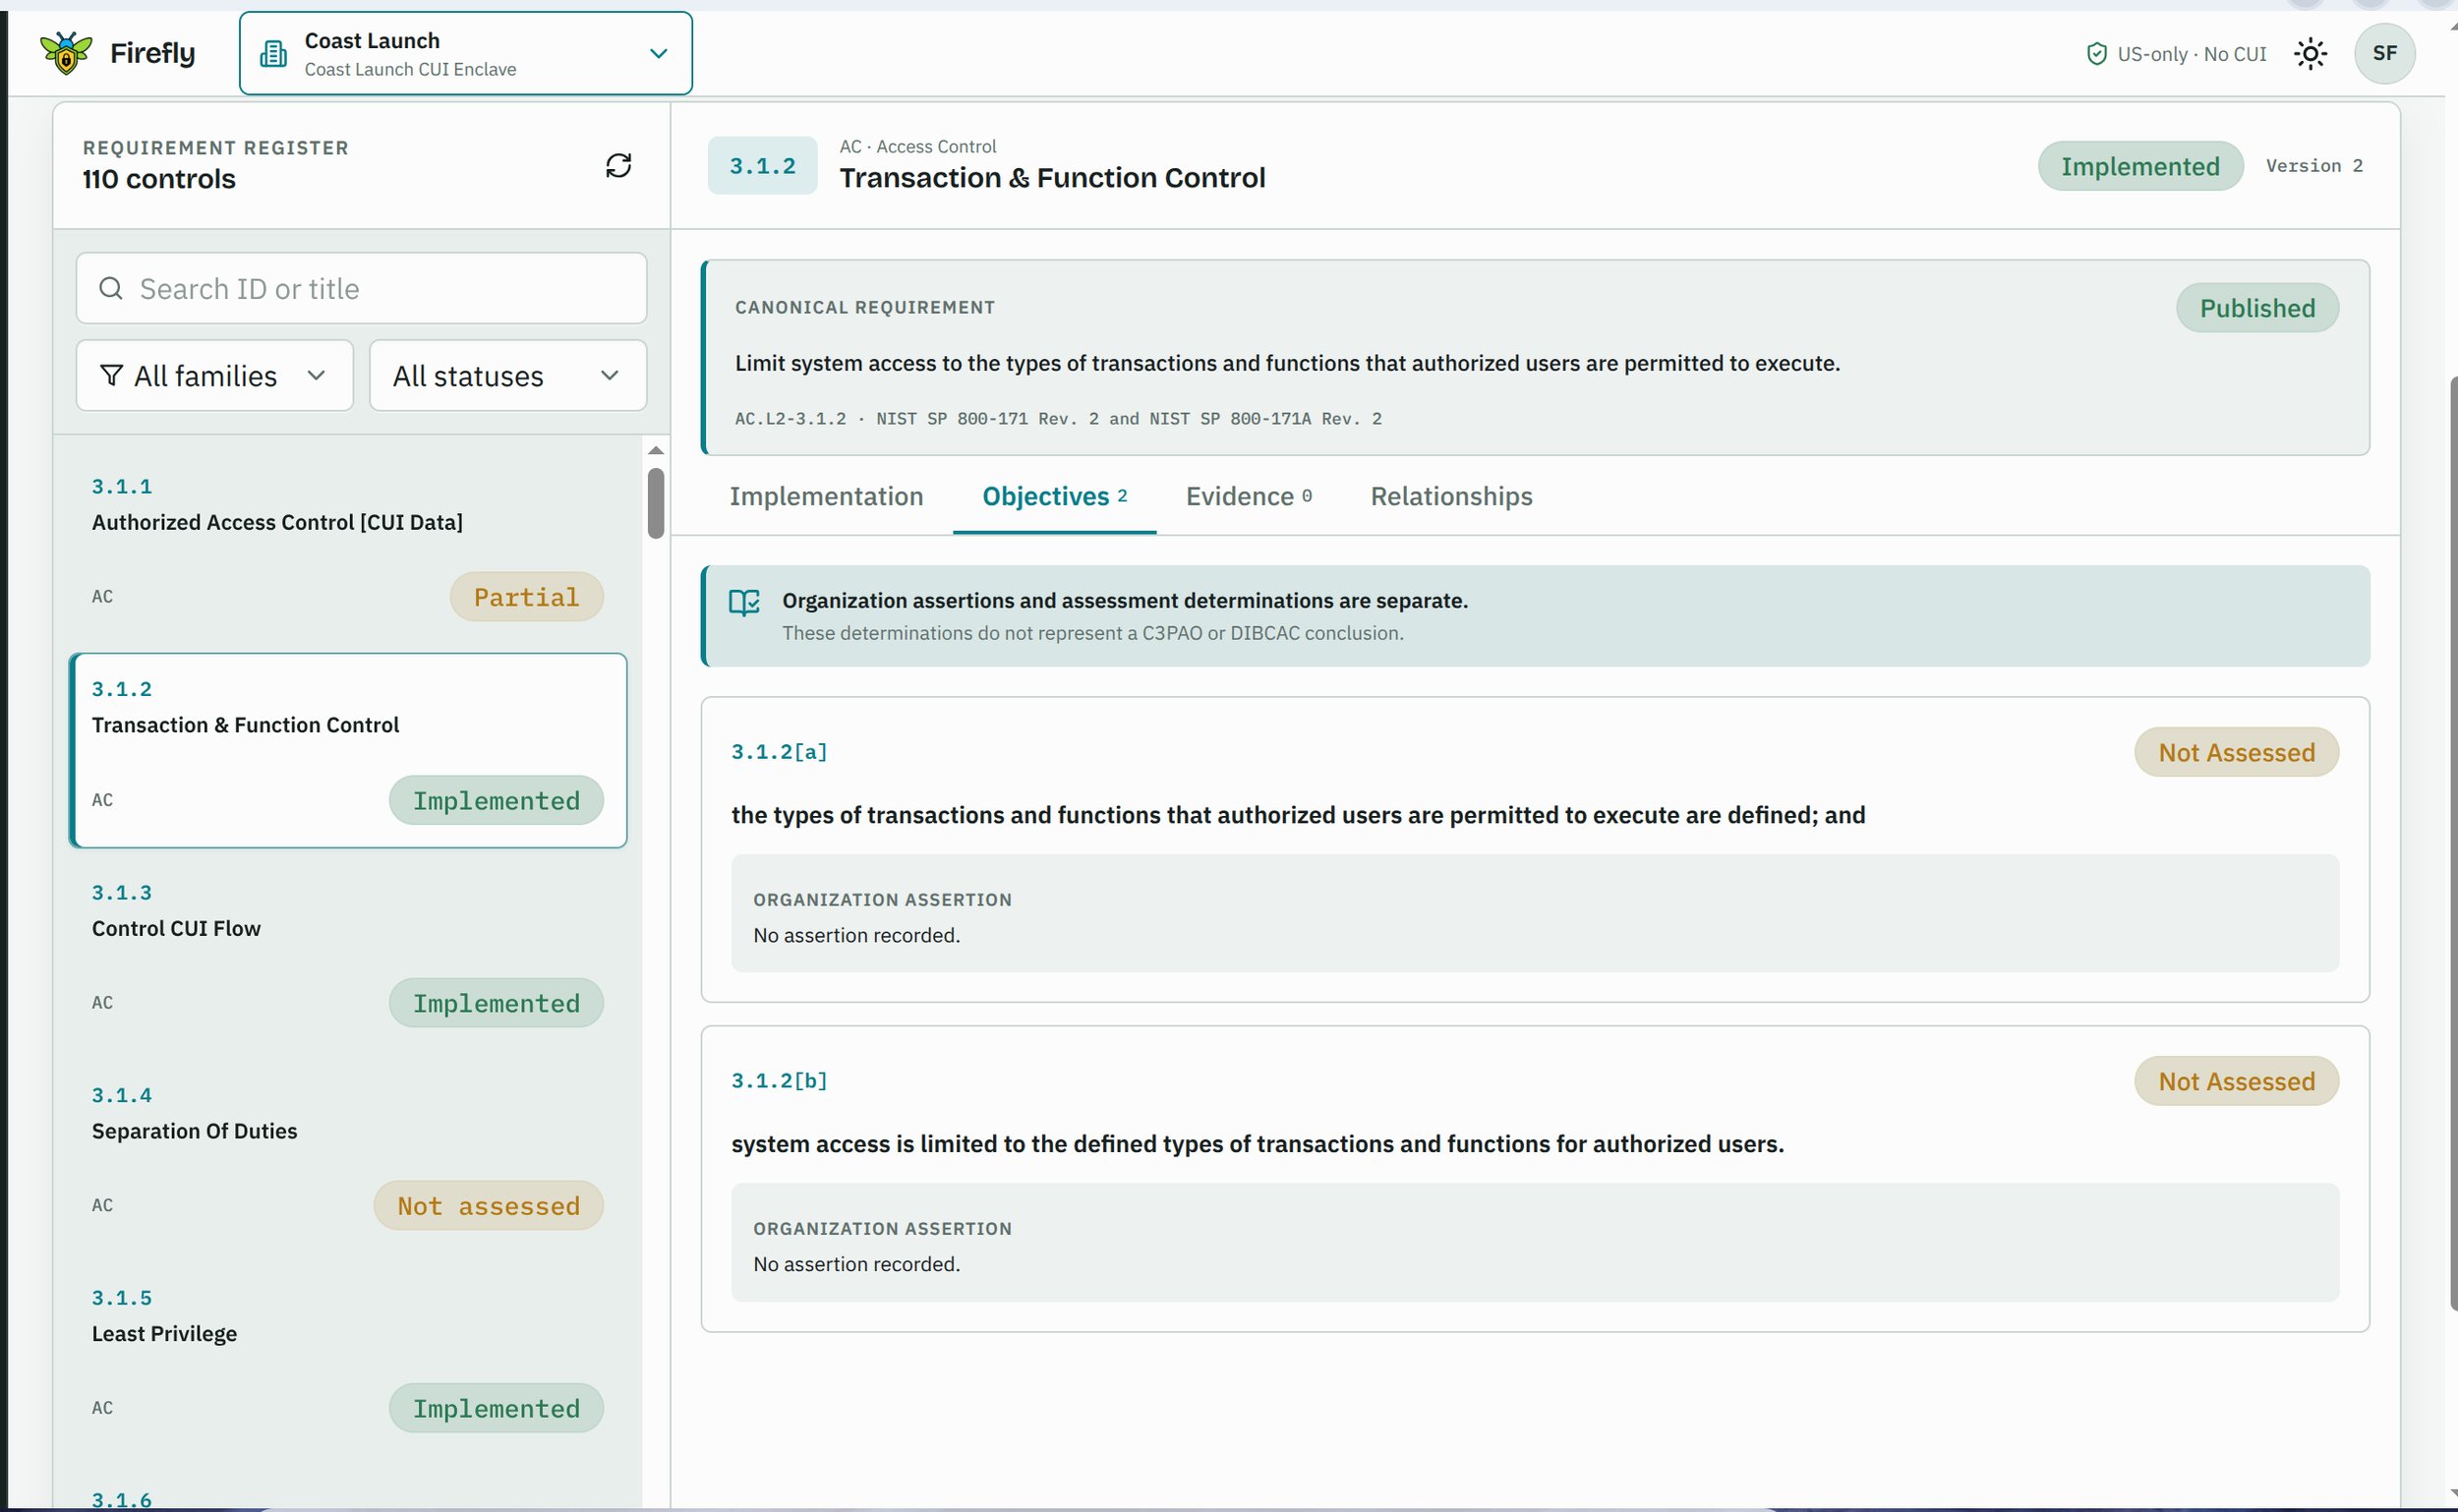2458x1512 pixels.
Task: Click the AC.L2-3.1.2 NIST reference line
Action: point(1058,419)
